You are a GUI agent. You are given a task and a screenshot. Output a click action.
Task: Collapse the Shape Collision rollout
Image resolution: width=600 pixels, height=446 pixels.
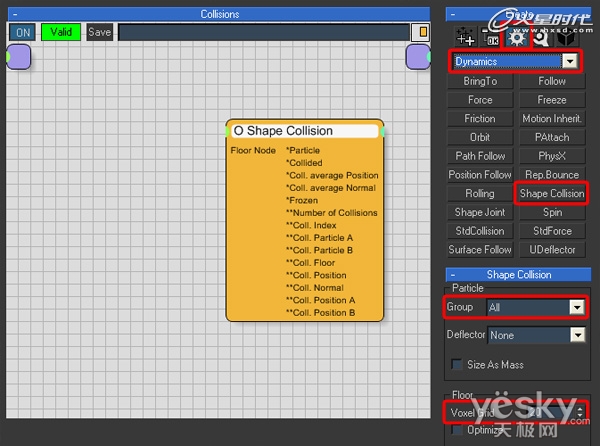[453, 275]
